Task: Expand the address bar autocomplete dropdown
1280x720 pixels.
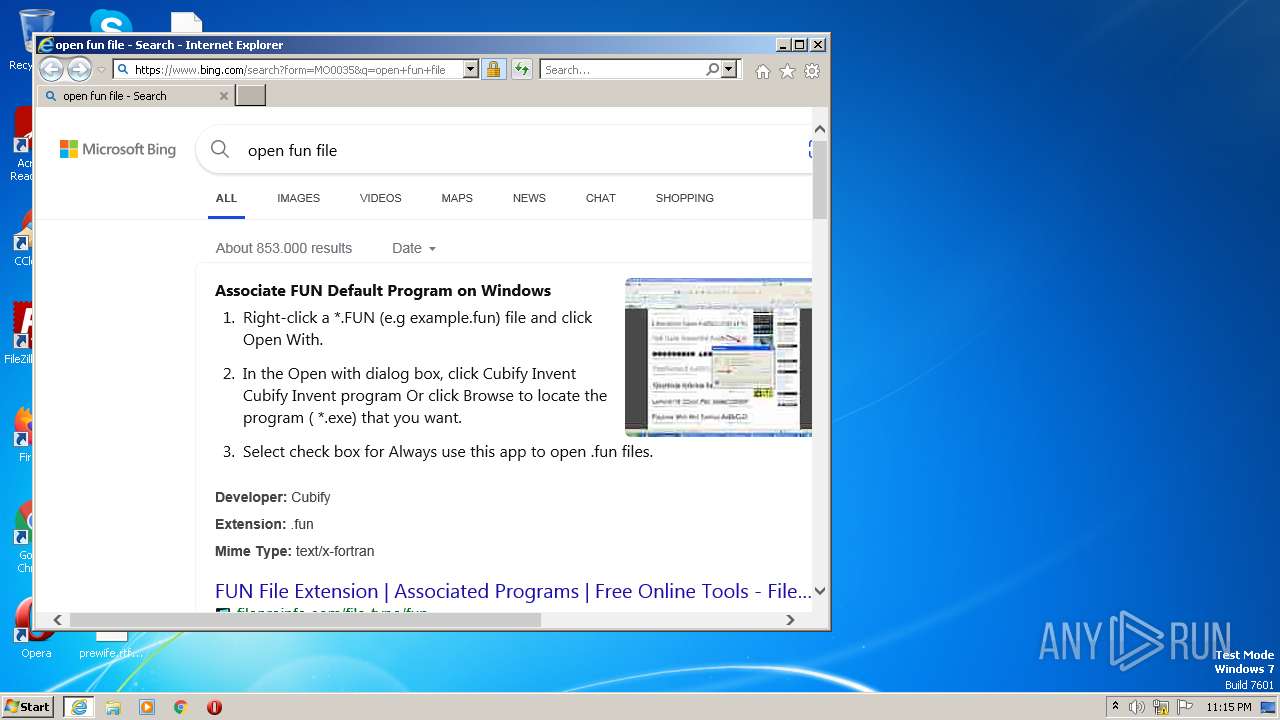Action: tap(471, 70)
